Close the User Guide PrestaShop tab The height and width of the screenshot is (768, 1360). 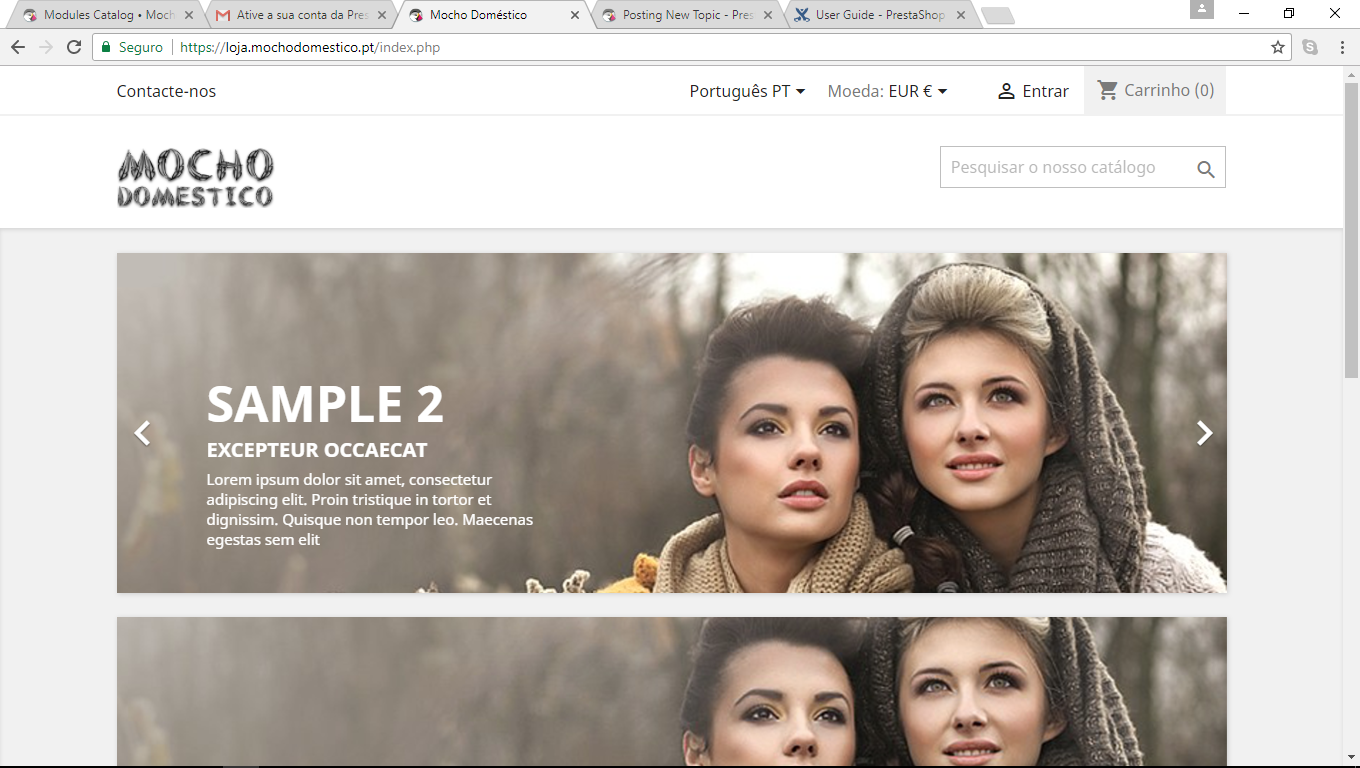click(x=961, y=15)
